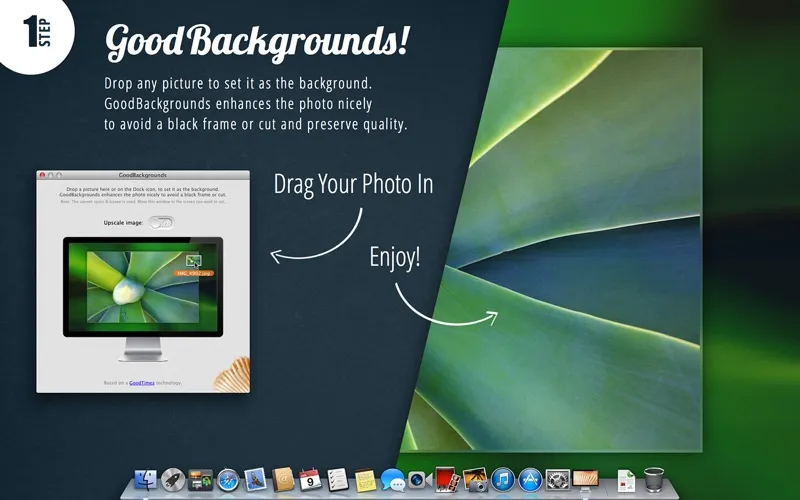Open Calendar icon showing 9
Image resolution: width=800 pixels, height=500 pixels.
[x=310, y=480]
